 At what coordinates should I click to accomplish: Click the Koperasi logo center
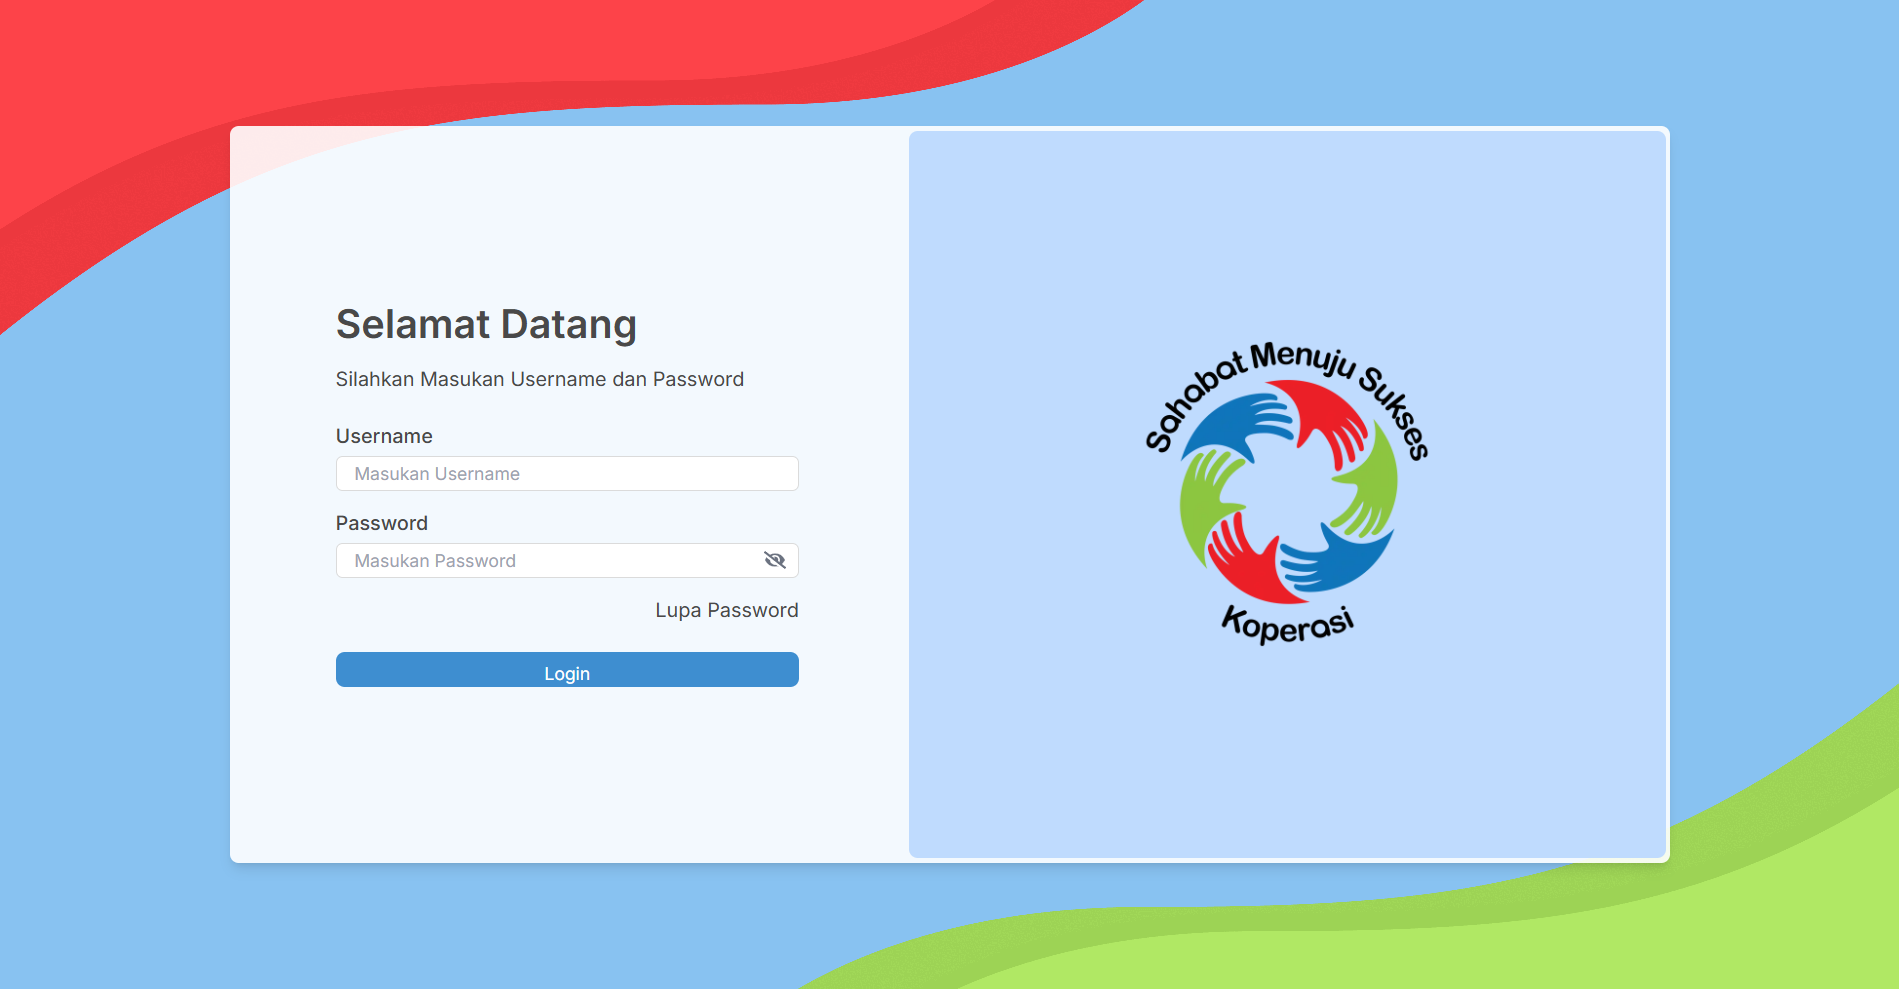(x=1288, y=493)
